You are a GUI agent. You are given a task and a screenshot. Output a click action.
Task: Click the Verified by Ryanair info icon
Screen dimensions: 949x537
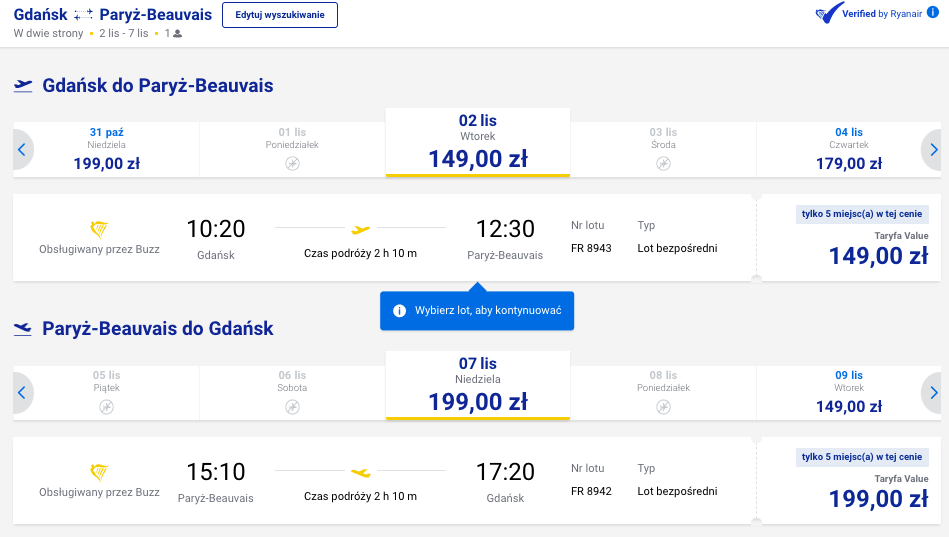click(933, 13)
